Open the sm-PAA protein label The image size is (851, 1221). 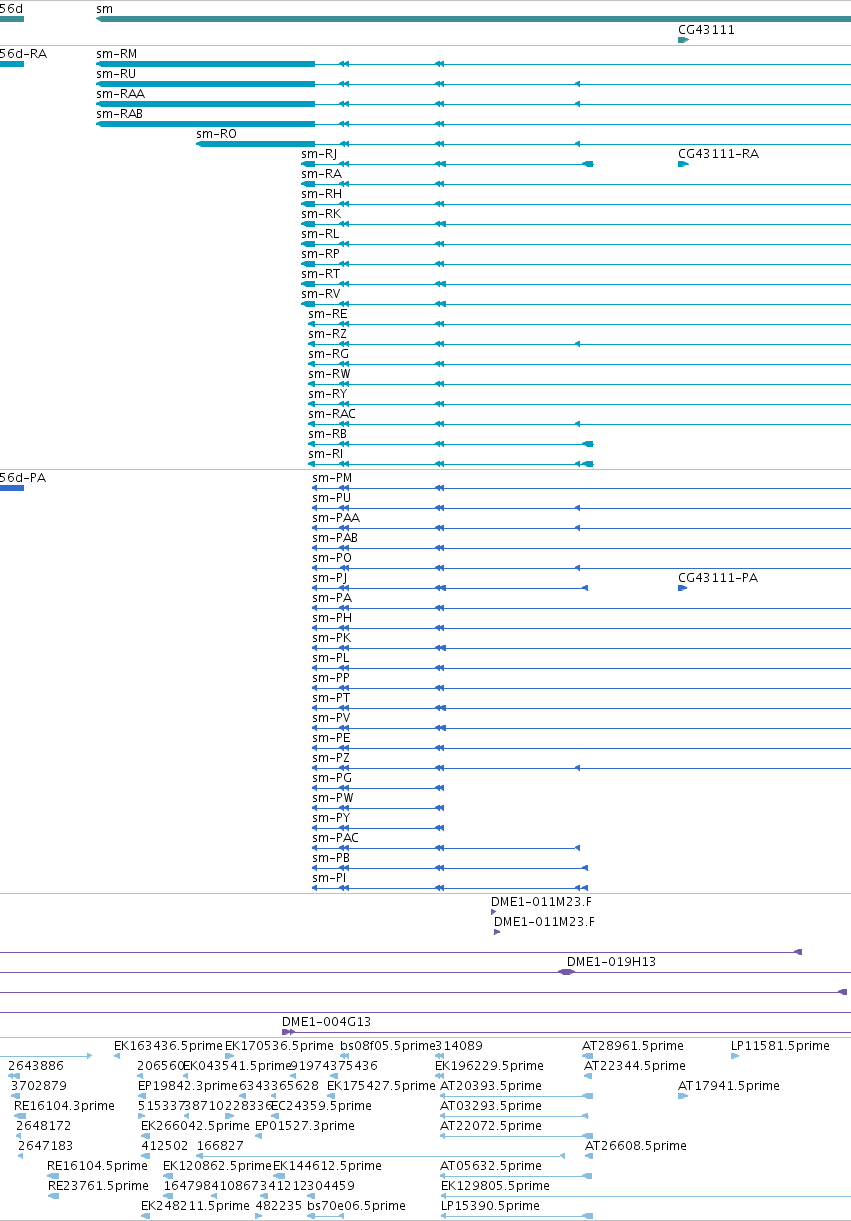(336, 518)
